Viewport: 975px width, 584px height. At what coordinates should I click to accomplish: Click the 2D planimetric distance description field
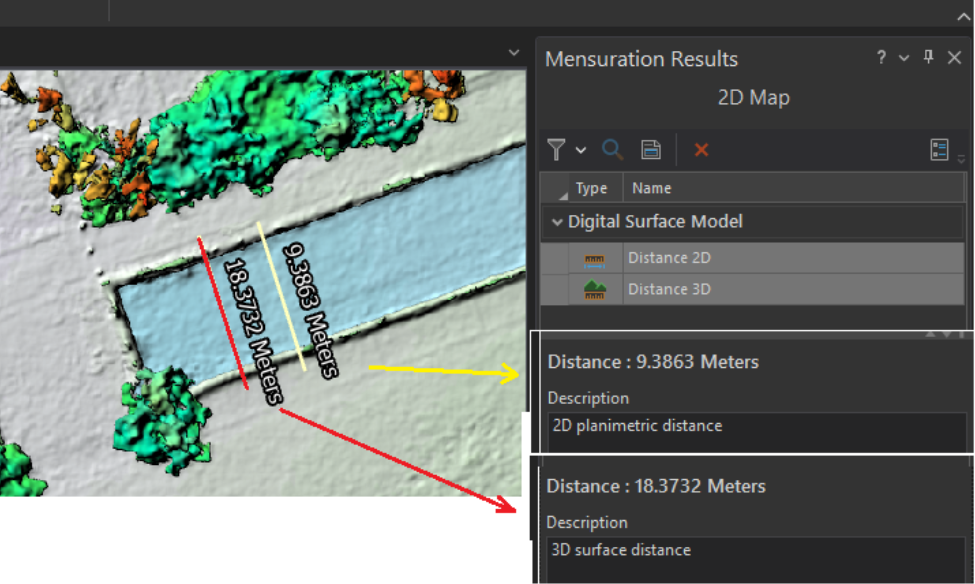tap(720, 425)
